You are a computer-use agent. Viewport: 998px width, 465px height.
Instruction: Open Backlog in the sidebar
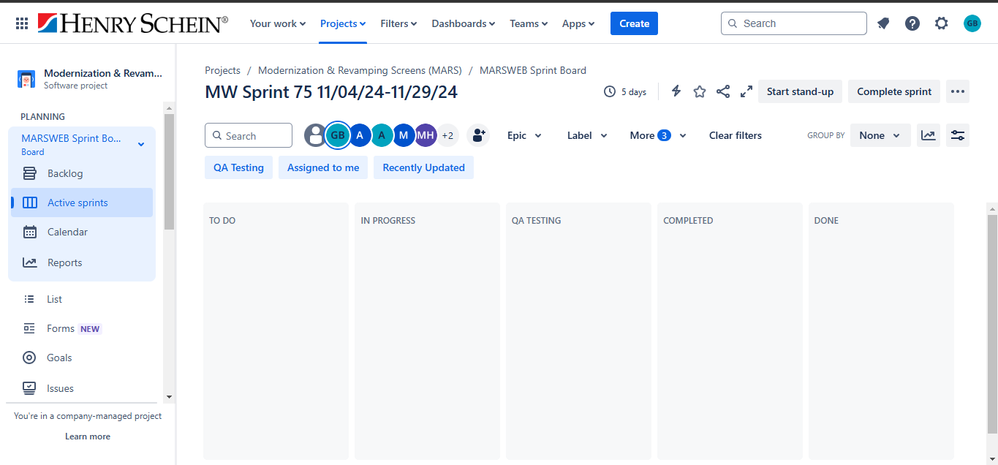pyautogui.click(x=81, y=173)
